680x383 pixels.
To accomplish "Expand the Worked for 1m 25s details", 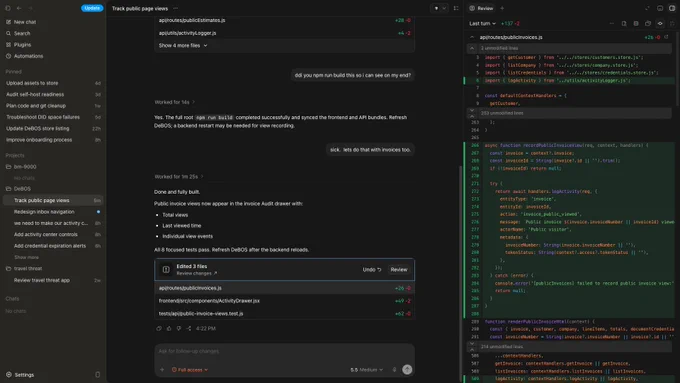I will (x=179, y=177).
